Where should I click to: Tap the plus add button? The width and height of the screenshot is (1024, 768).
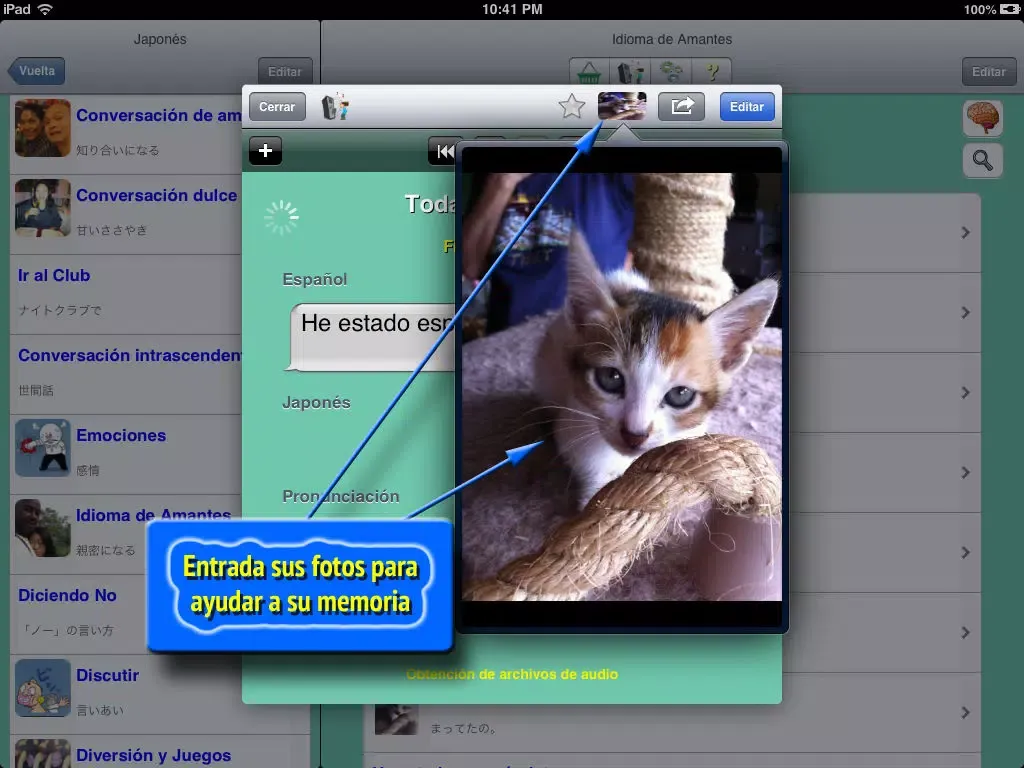pos(265,151)
